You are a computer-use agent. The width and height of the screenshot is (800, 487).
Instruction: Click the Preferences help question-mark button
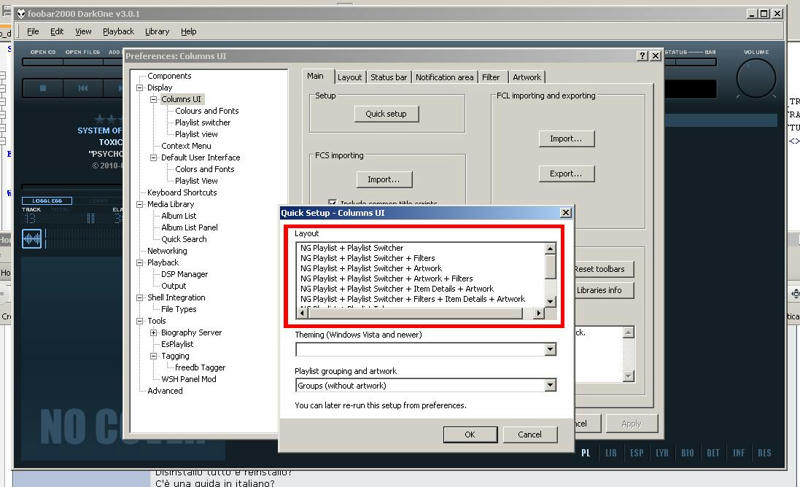pos(641,56)
